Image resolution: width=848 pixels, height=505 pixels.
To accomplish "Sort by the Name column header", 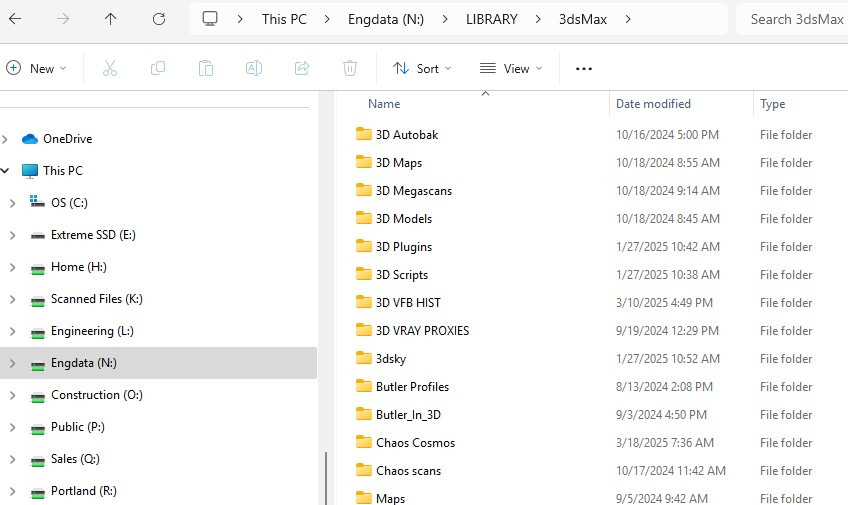I will pyautogui.click(x=384, y=104).
